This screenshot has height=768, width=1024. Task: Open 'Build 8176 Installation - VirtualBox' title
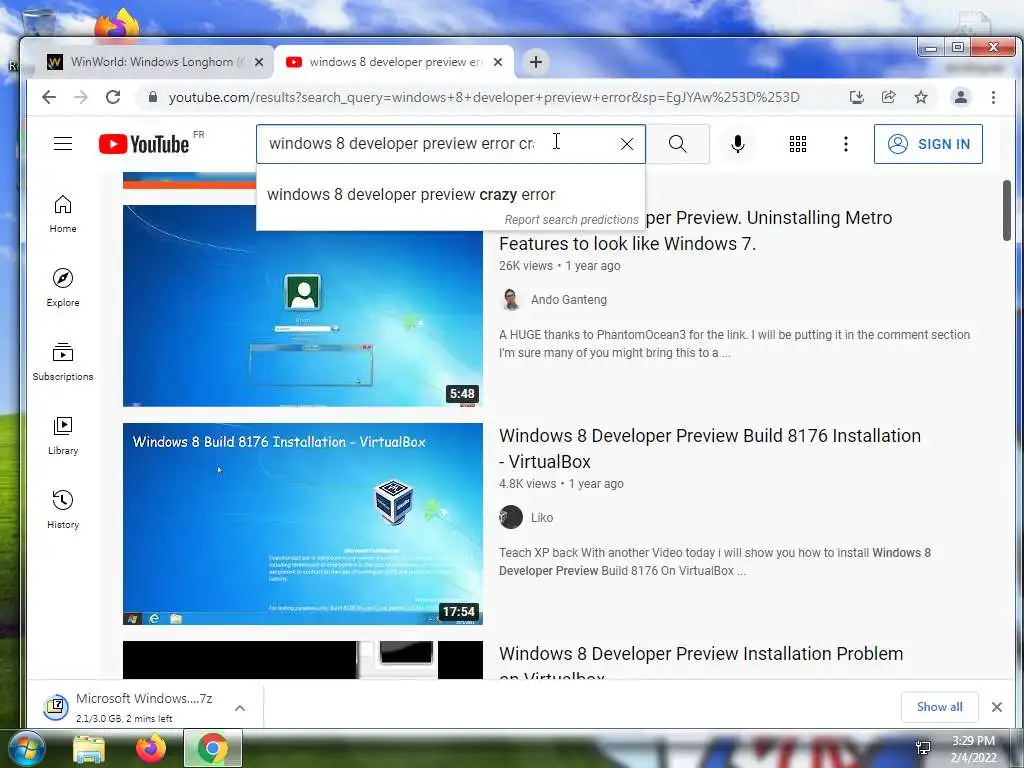pos(710,449)
